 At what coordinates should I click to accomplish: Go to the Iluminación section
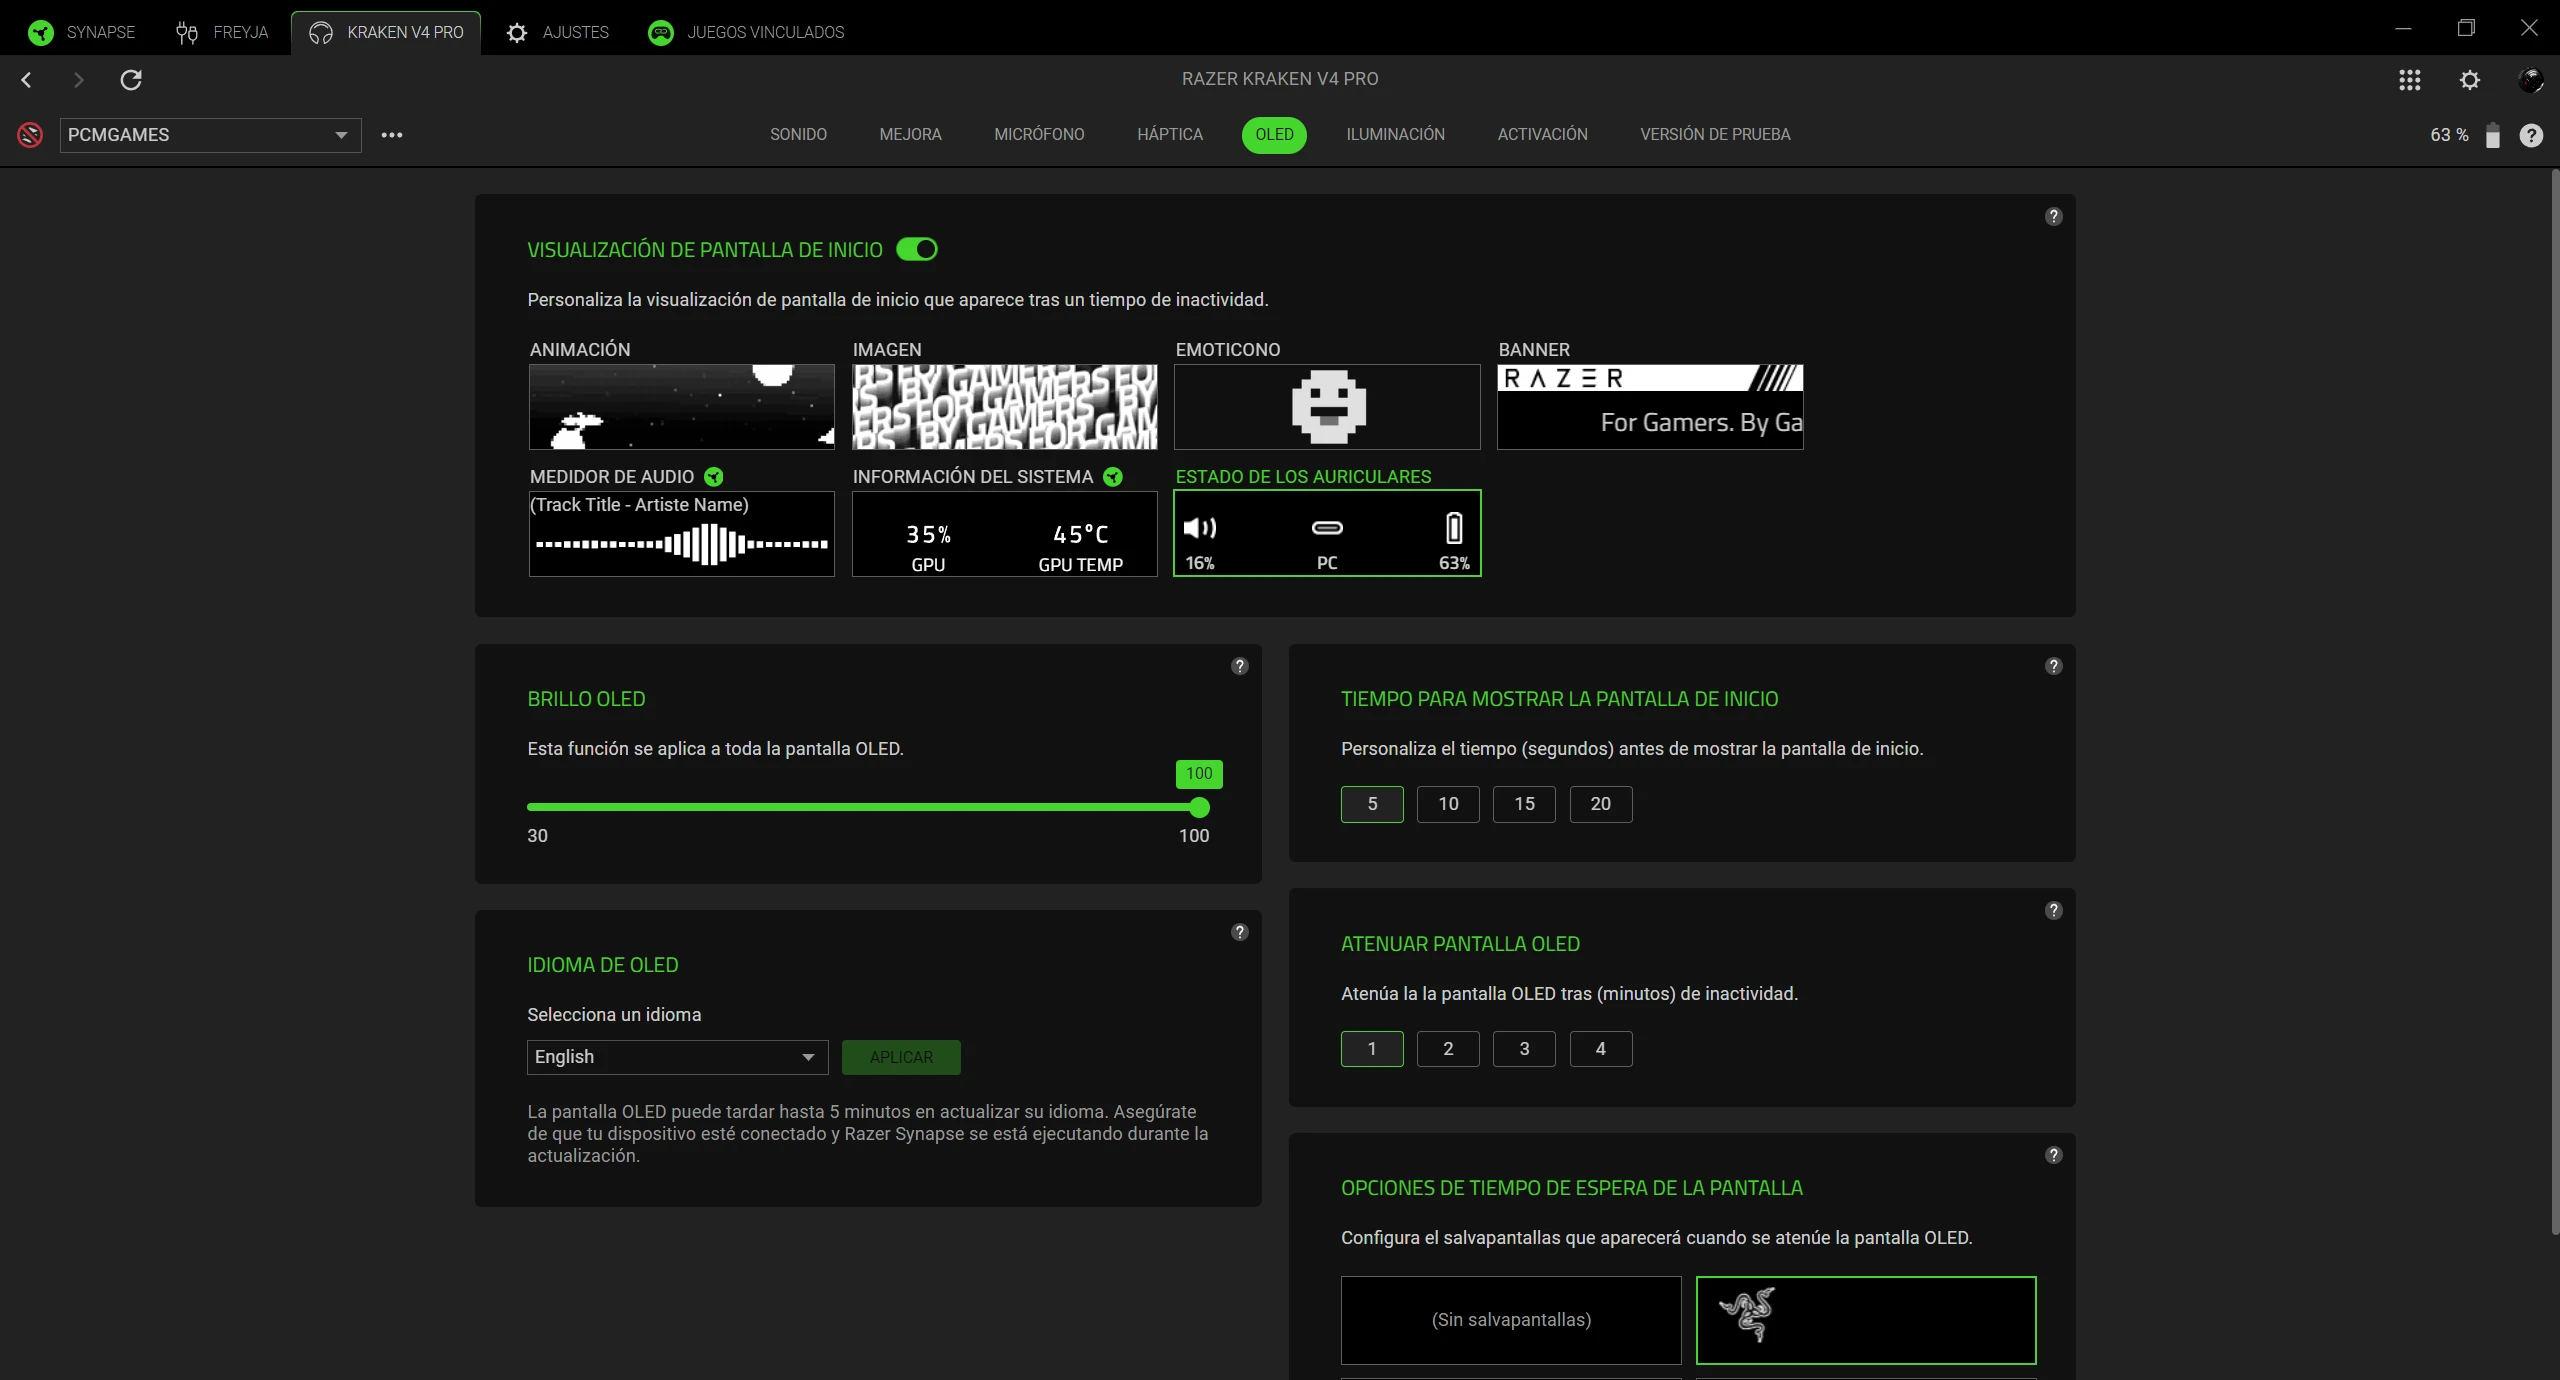point(1395,134)
